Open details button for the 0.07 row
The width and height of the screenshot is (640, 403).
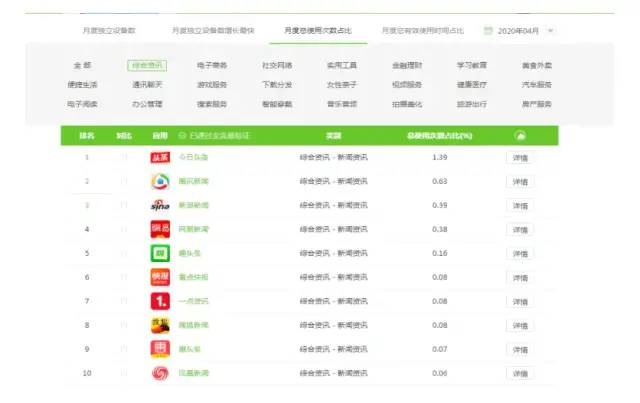520,350
